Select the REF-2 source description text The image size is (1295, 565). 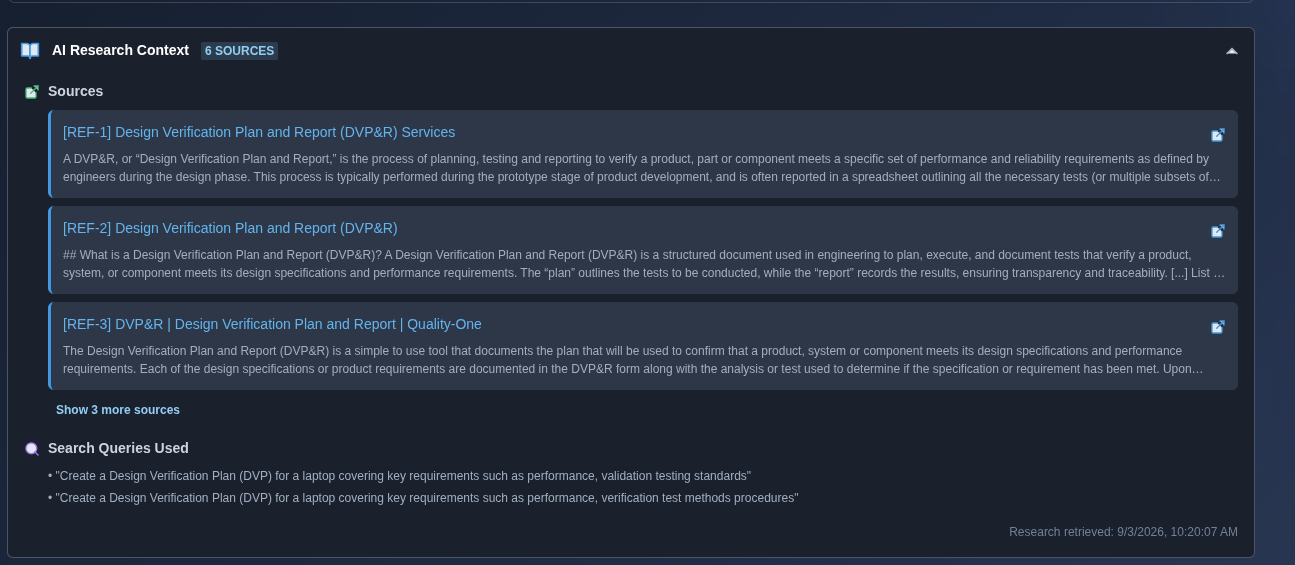pos(643,264)
